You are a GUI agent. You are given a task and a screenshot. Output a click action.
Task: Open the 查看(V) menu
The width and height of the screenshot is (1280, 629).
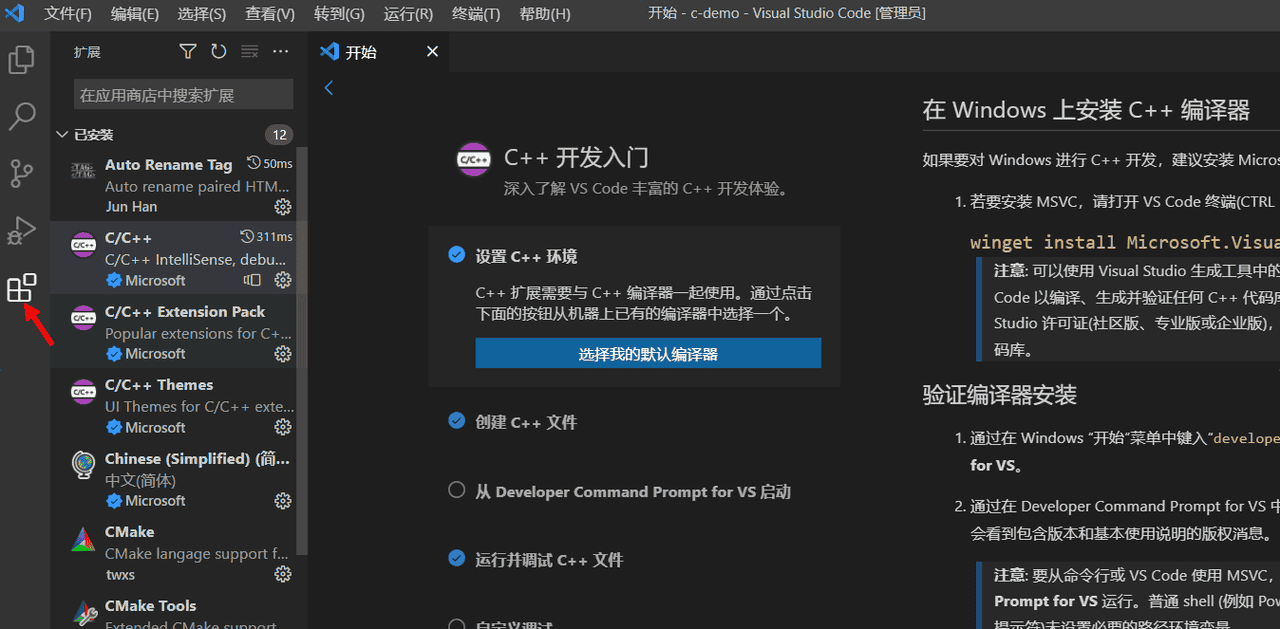[270, 14]
